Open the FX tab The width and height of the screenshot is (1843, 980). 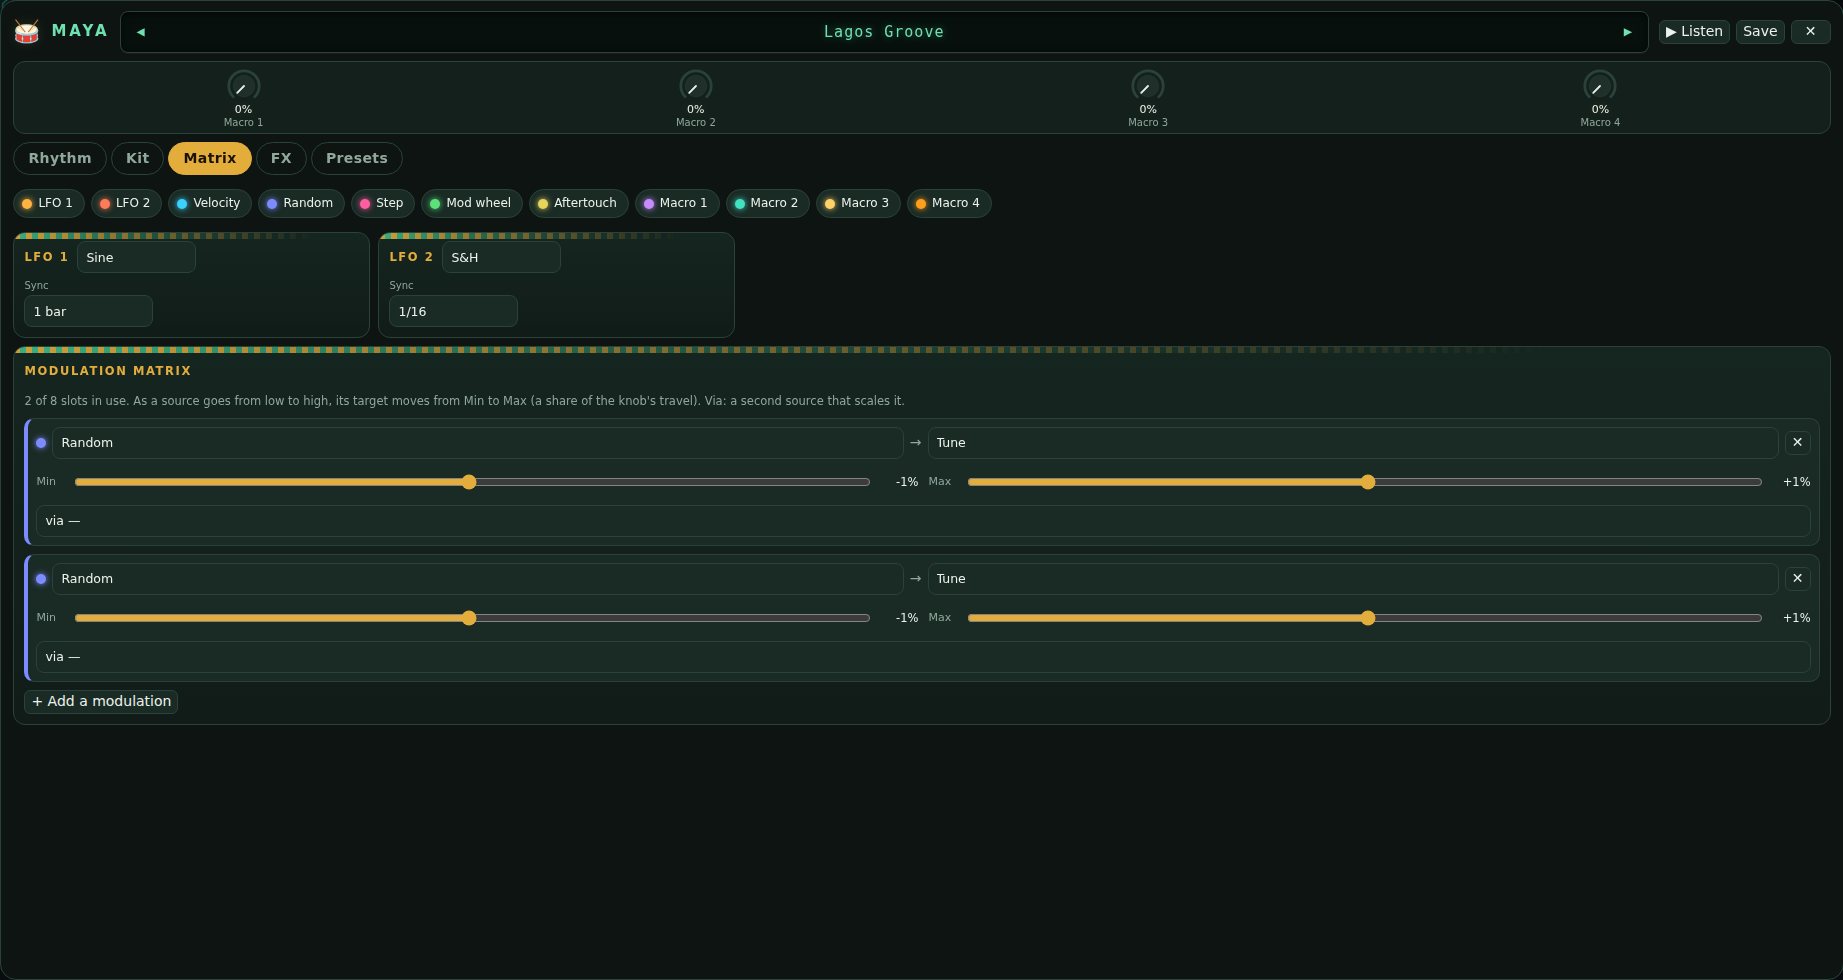click(x=281, y=158)
